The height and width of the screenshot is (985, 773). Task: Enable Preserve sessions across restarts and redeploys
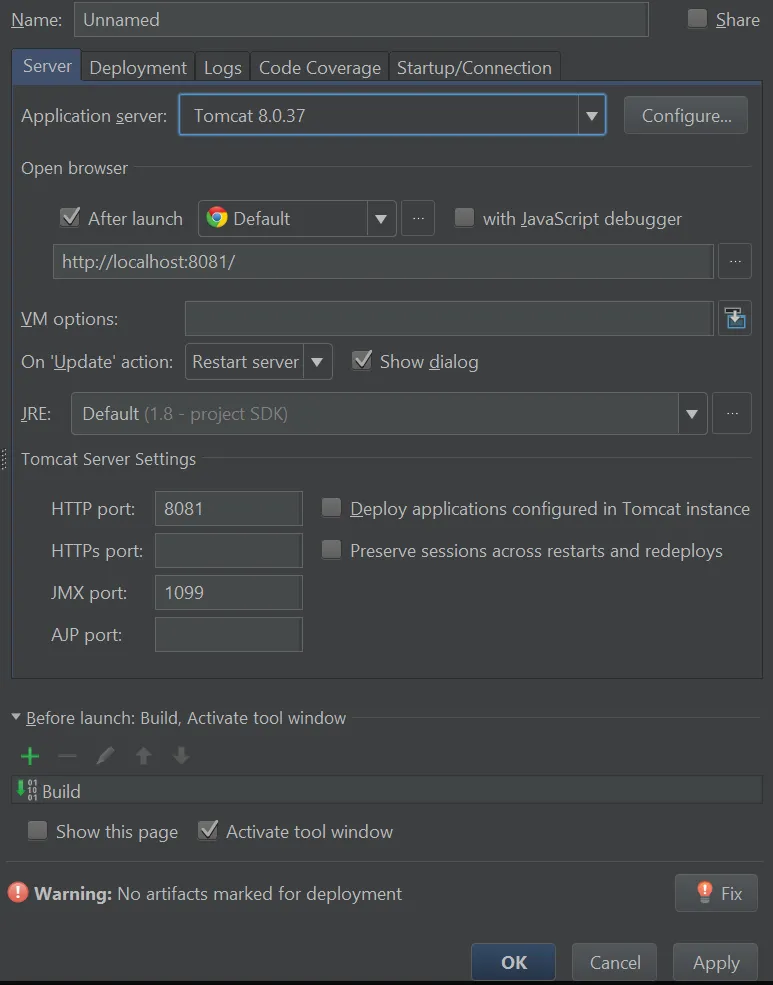(x=332, y=550)
